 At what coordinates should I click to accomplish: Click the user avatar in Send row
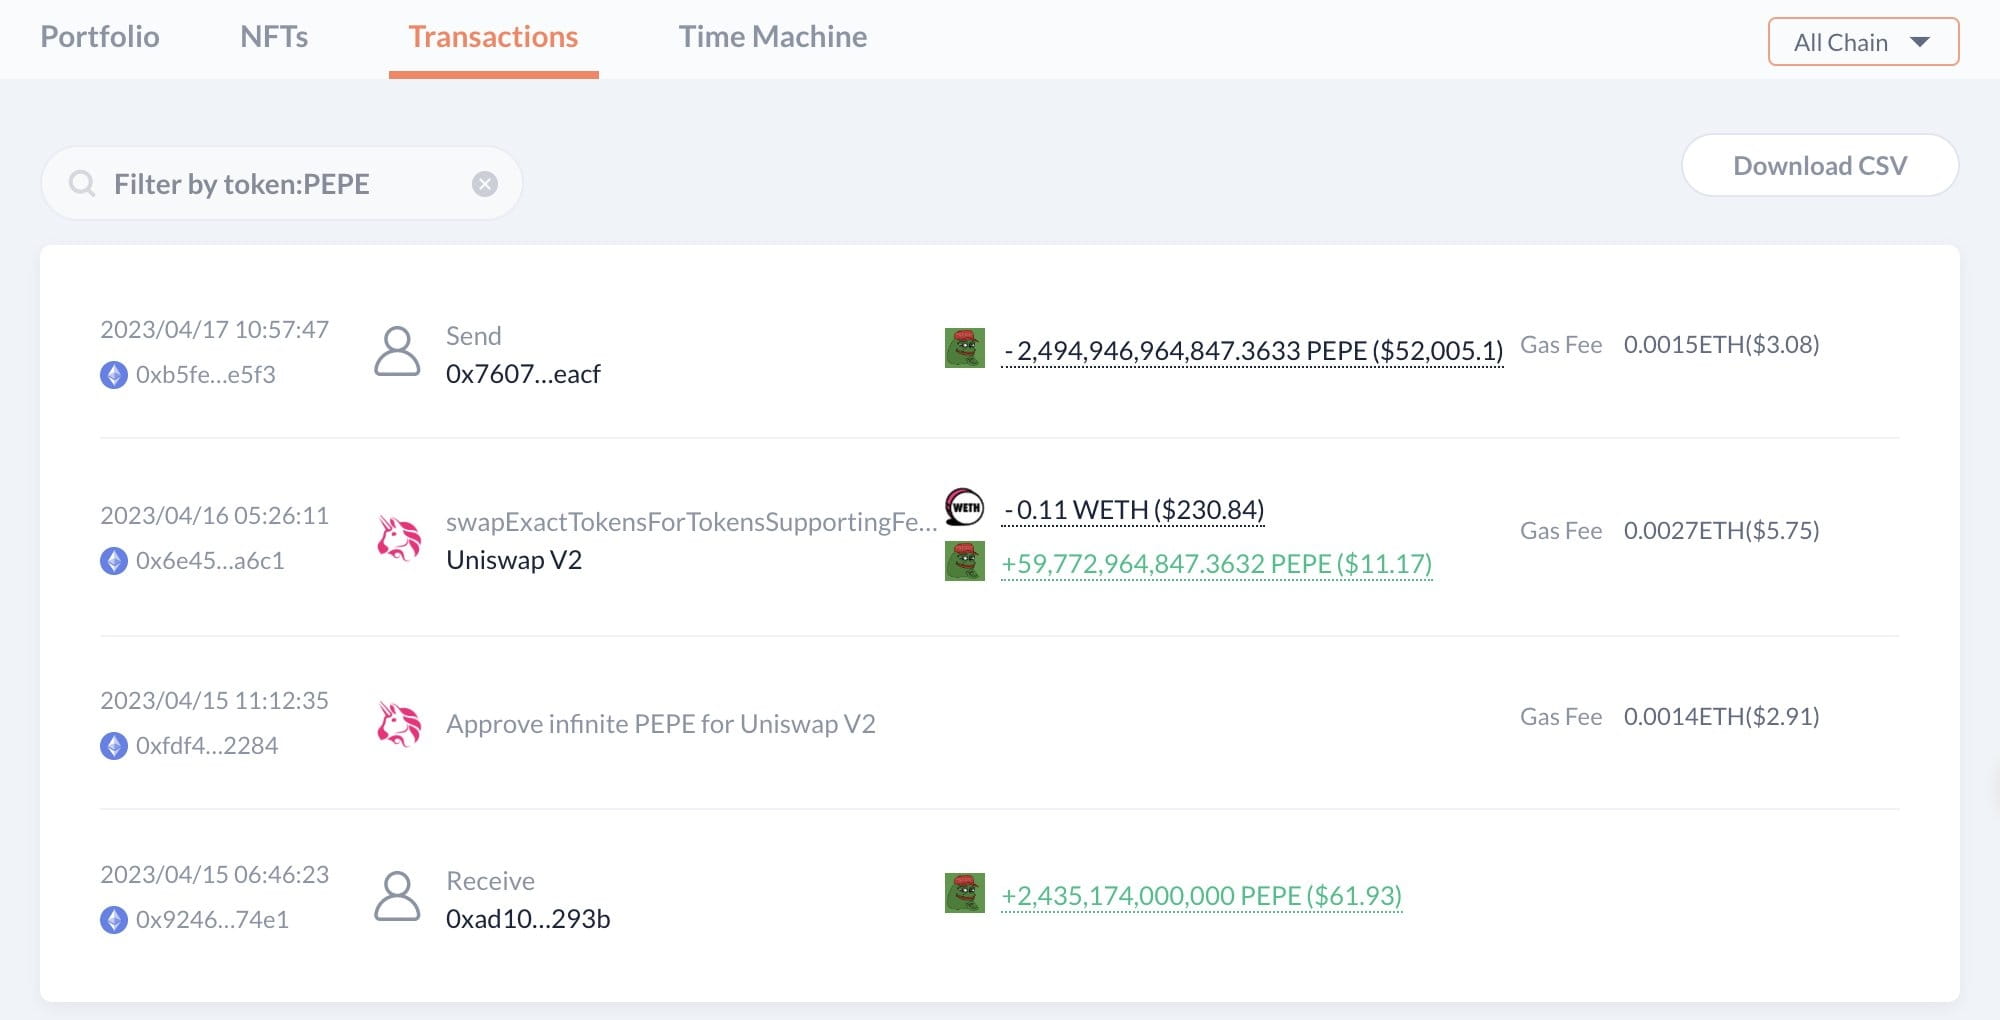pos(397,351)
